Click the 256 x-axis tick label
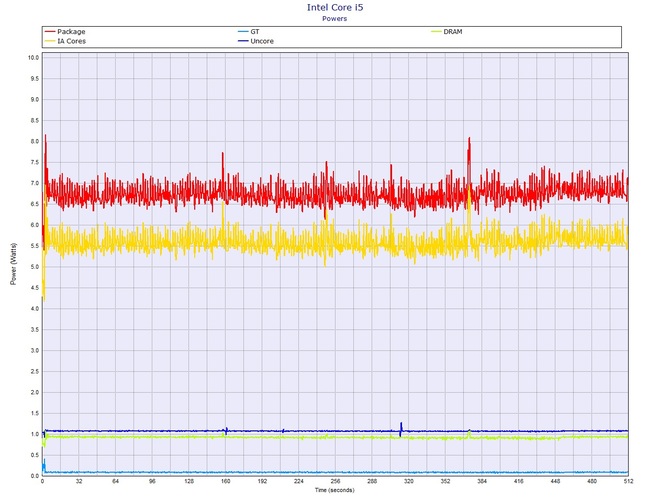The image size is (670, 502). [x=335, y=481]
